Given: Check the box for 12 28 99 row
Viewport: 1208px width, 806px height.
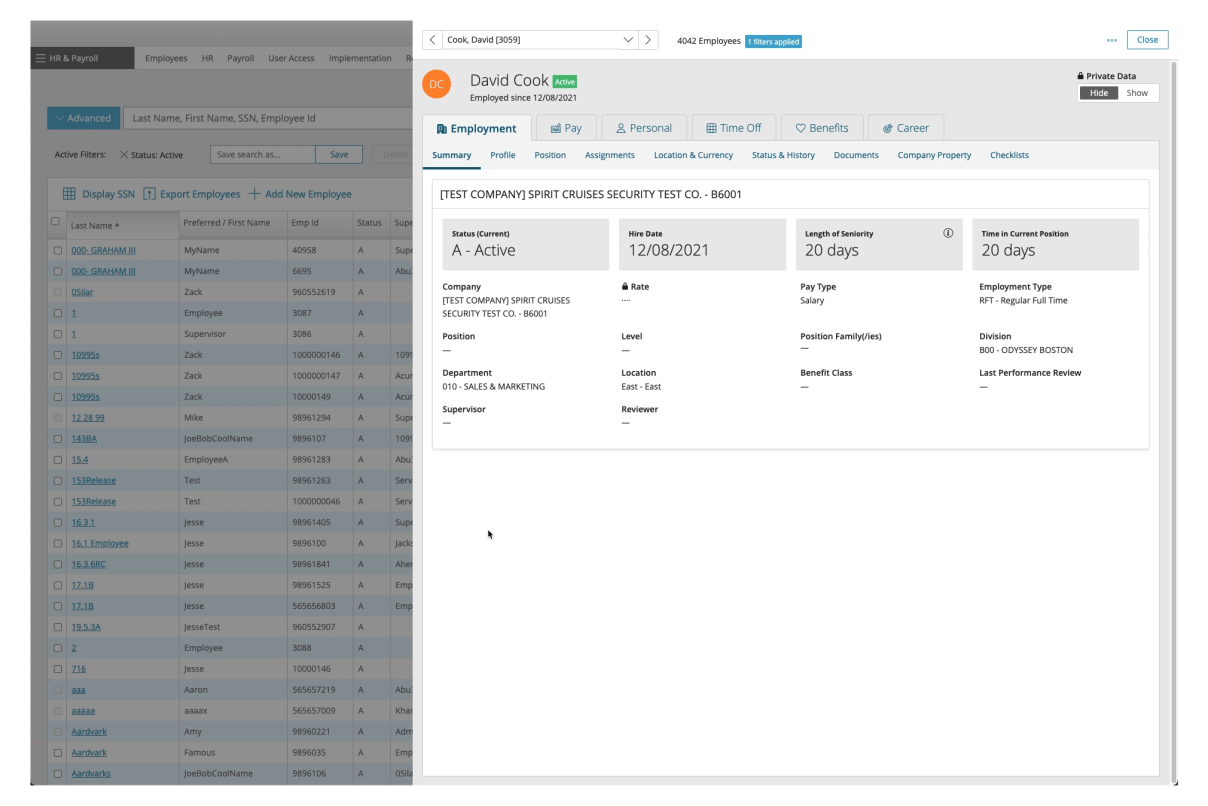Looking at the screenshot, I should (57, 417).
